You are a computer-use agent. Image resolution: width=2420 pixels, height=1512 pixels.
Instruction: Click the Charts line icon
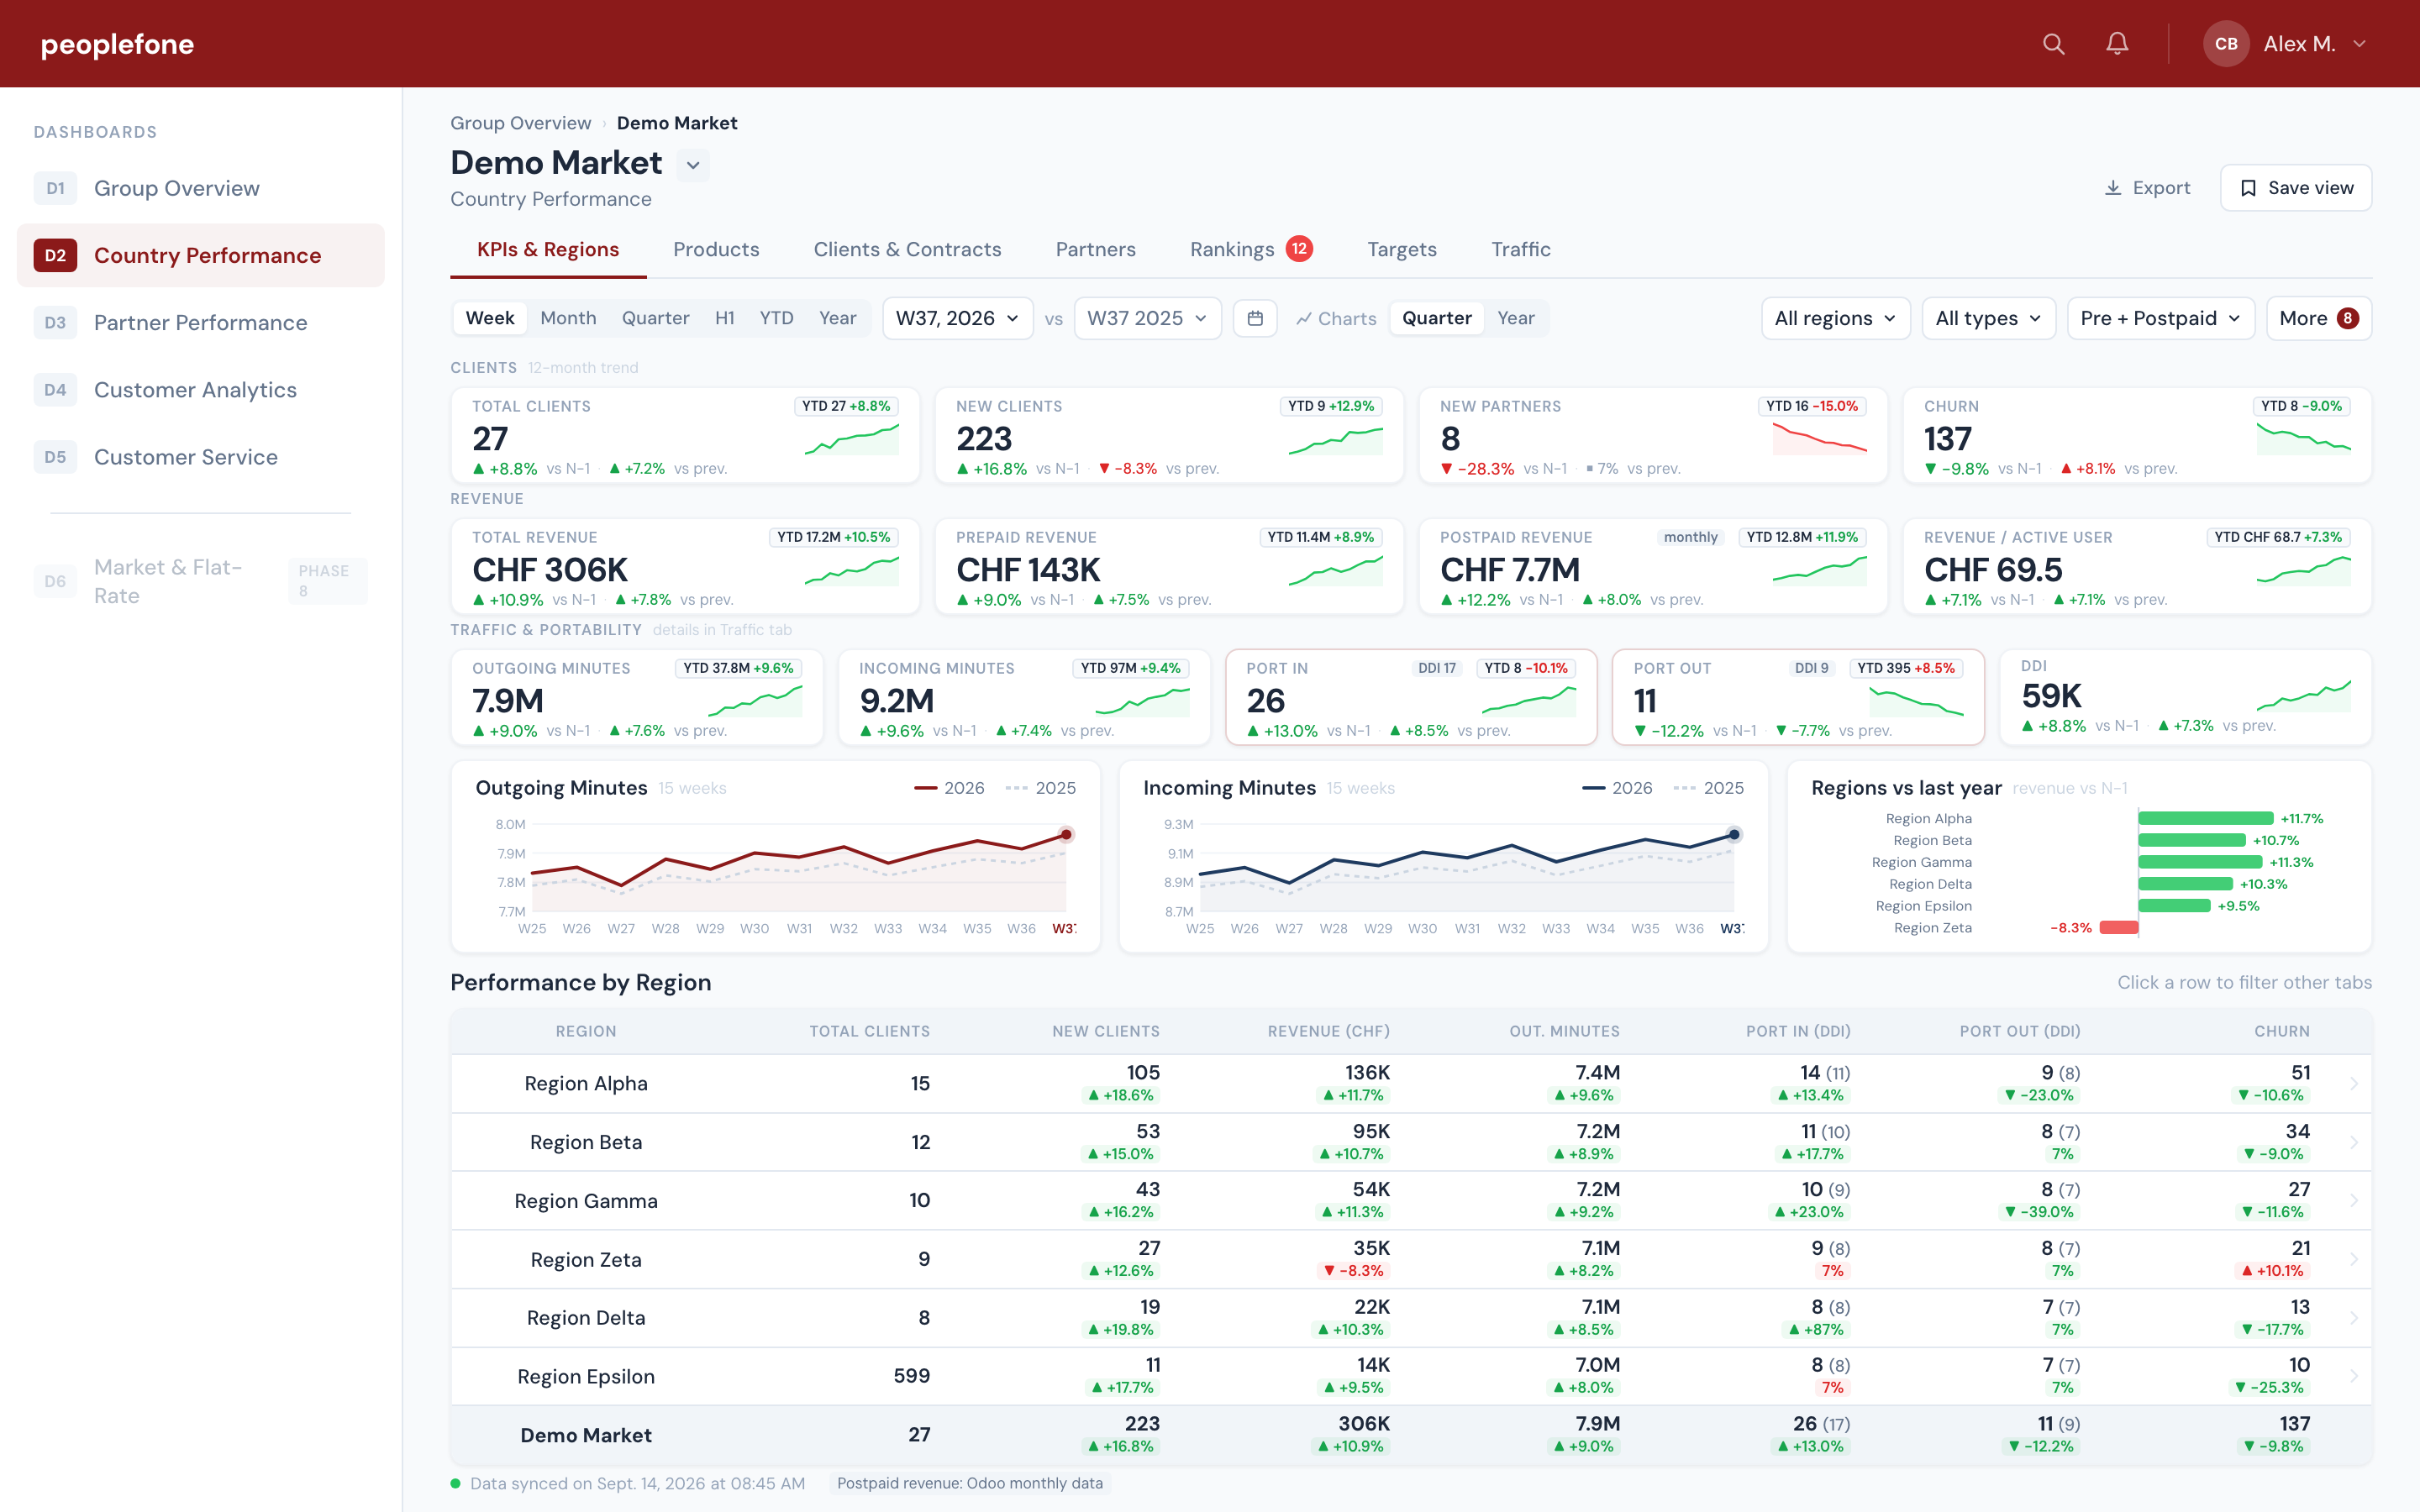click(1304, 319)
